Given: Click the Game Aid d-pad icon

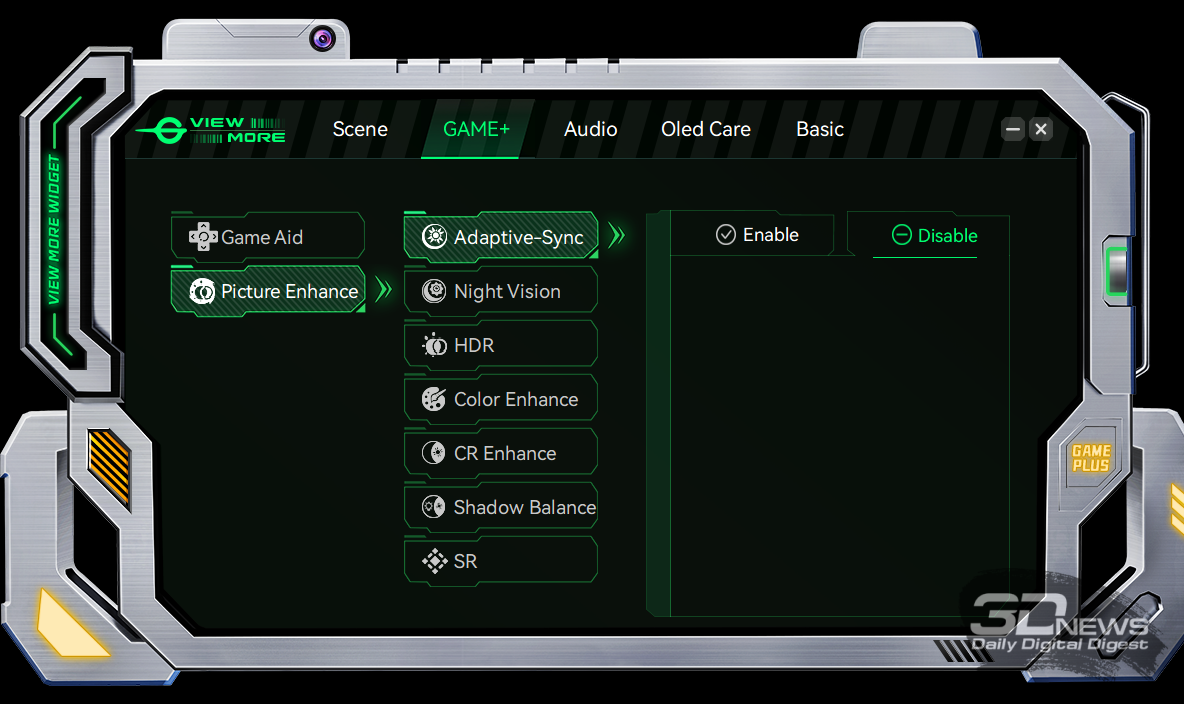Looking at the screenshot, I should 203,237.
